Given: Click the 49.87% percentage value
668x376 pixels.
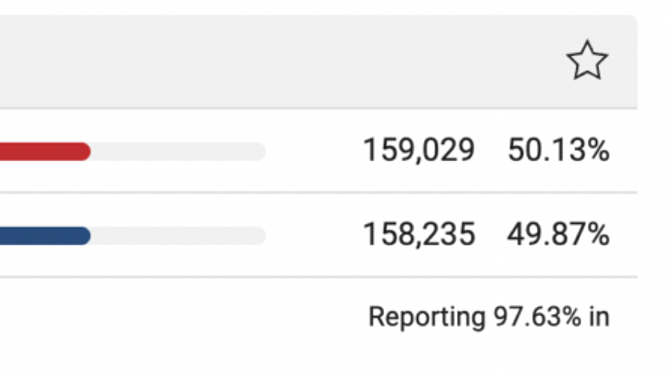Looking at the screenshot, I should pyautogui.click(x=559, y=235).
